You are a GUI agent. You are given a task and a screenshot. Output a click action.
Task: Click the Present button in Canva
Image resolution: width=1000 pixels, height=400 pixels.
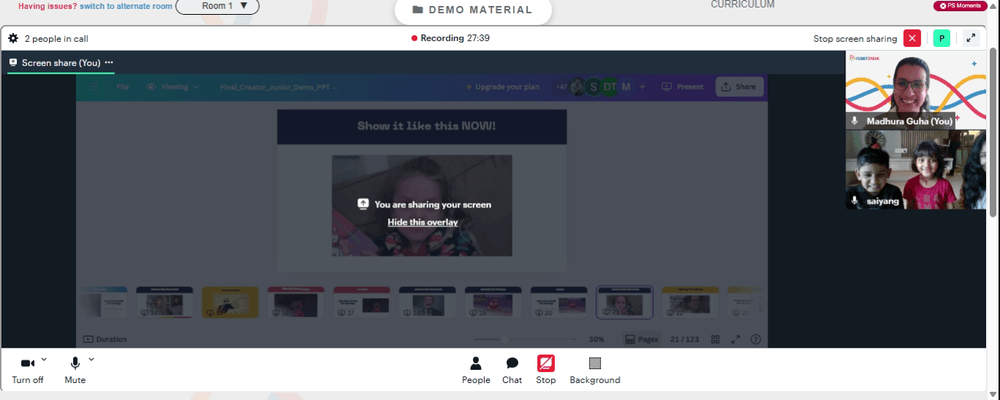click(682, 87)
